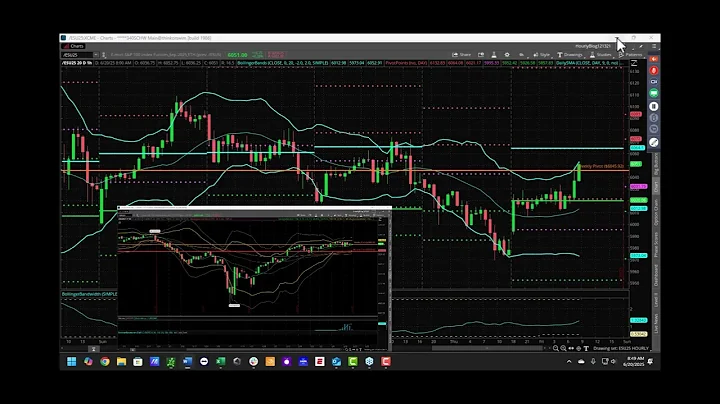Open Microsoft Store from taskbar
Viewport: 720px width, 404px height.
(x=138, y=362)
